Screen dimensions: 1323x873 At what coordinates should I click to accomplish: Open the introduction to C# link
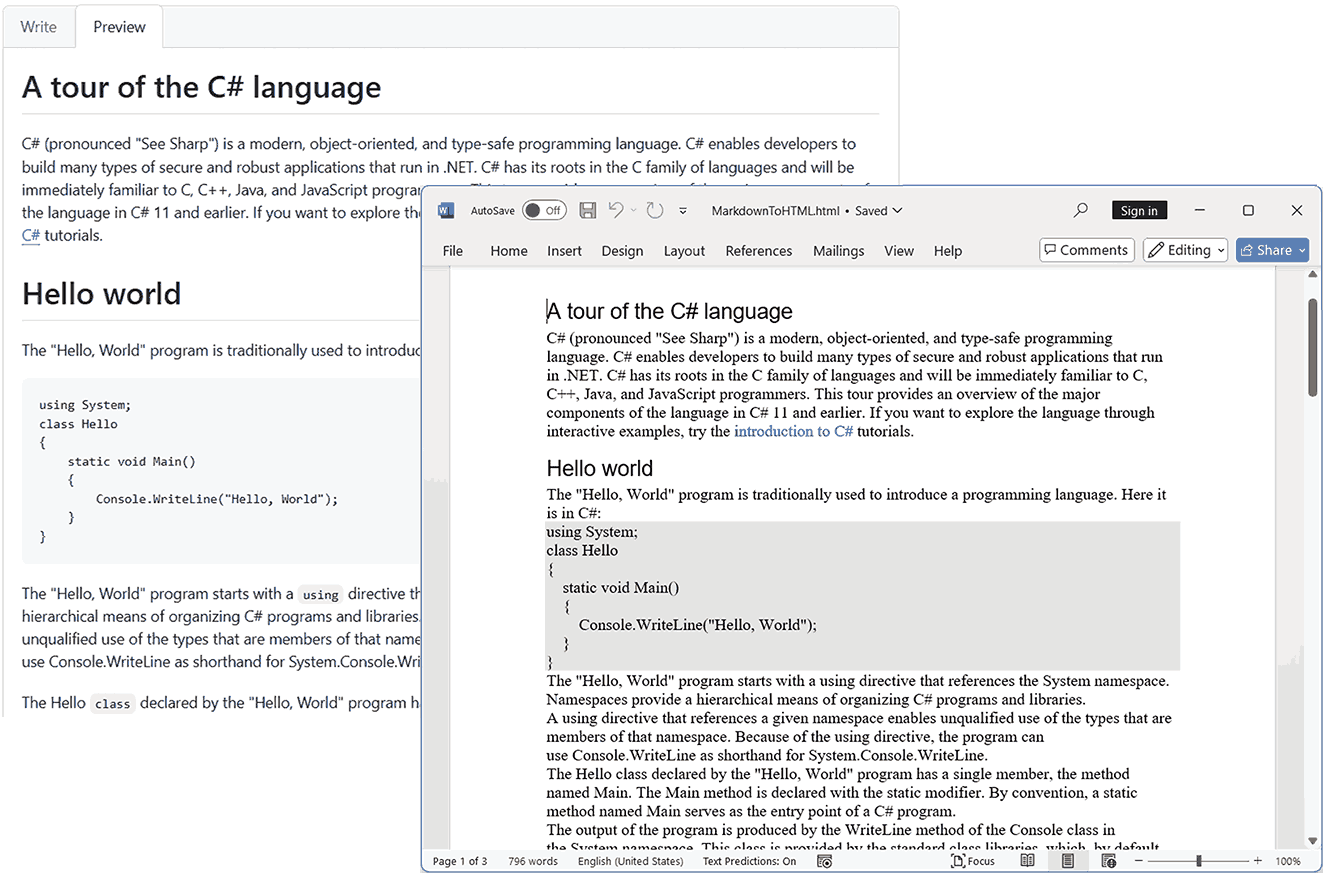tap(793, 431)
